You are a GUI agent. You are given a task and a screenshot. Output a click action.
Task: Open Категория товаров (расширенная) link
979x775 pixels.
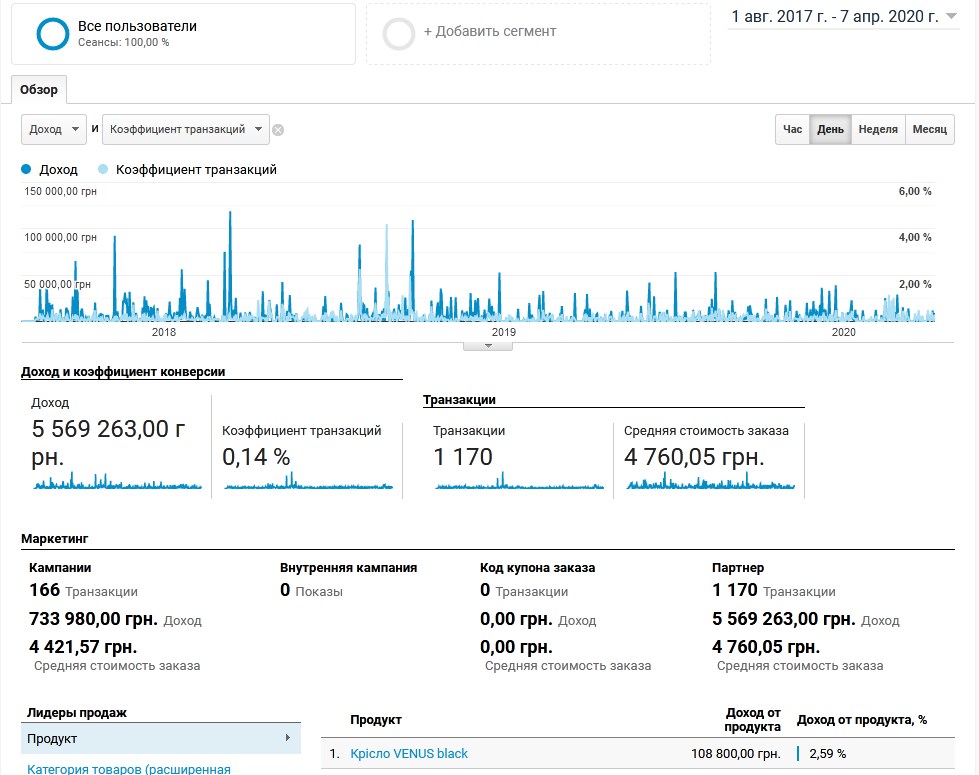[129, 769]
